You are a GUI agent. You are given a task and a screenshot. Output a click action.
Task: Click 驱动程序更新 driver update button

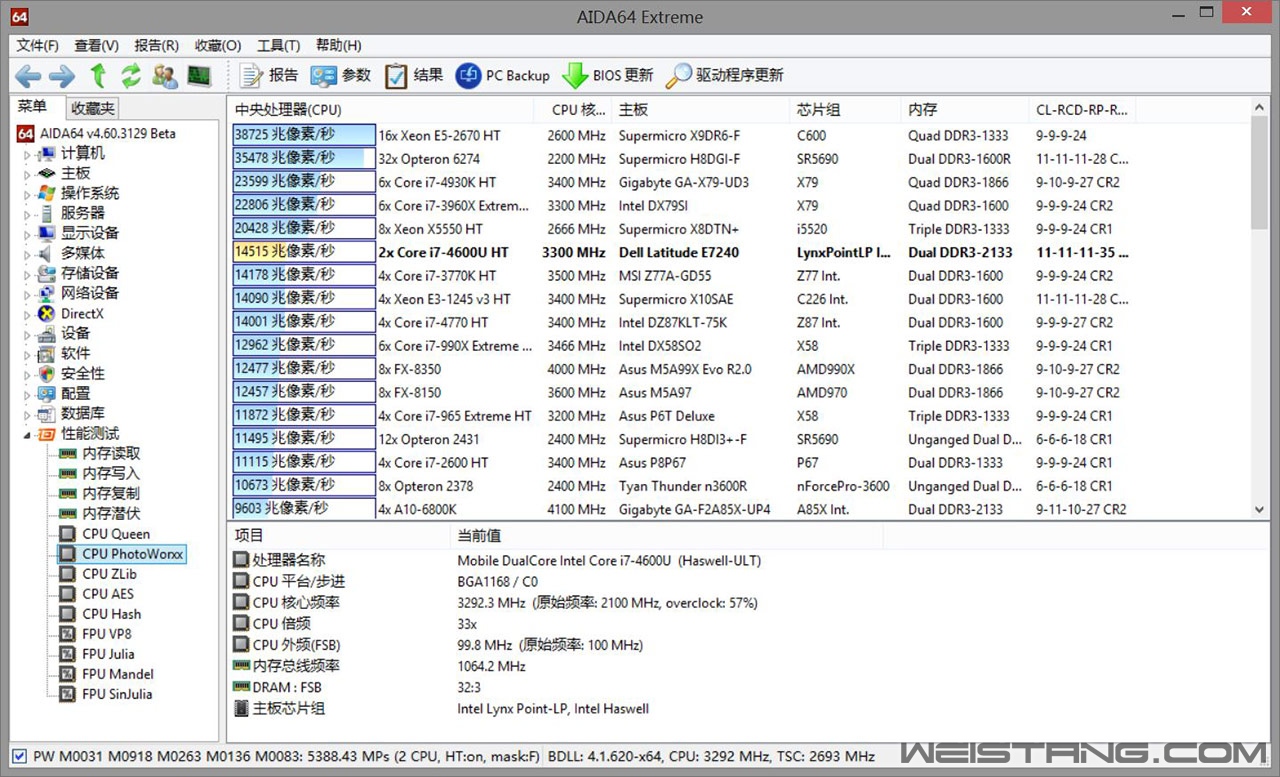click(x=725, y=75)
